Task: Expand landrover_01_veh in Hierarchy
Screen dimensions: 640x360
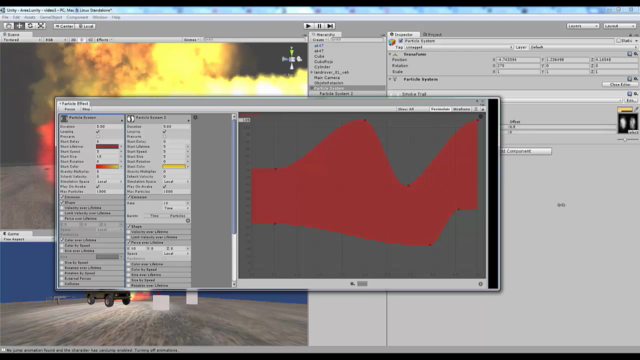Action: point(312,72)
